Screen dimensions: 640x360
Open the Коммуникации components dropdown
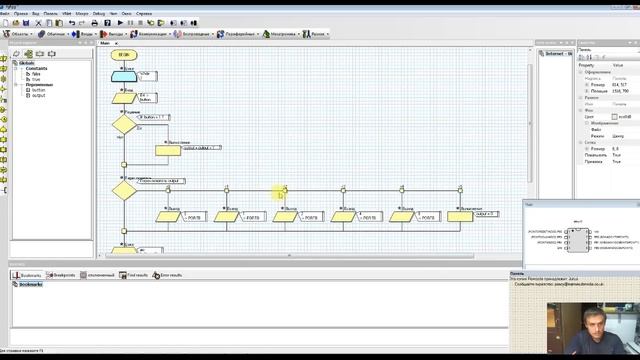(150, 34)
